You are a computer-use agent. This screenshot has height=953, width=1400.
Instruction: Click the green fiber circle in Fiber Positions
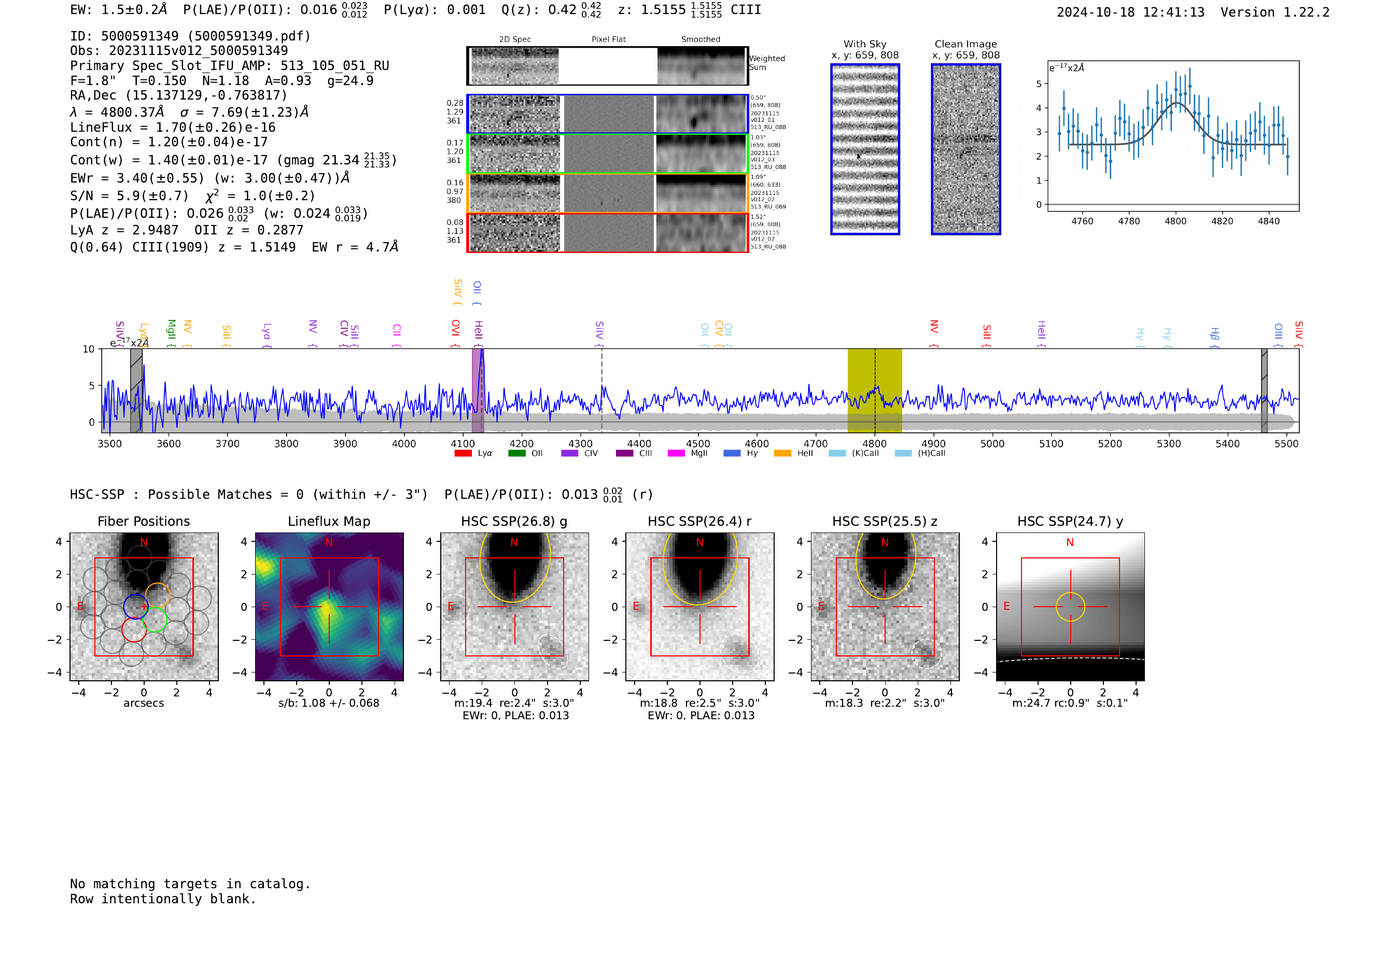pyautogui.click(x=154, y=619)
